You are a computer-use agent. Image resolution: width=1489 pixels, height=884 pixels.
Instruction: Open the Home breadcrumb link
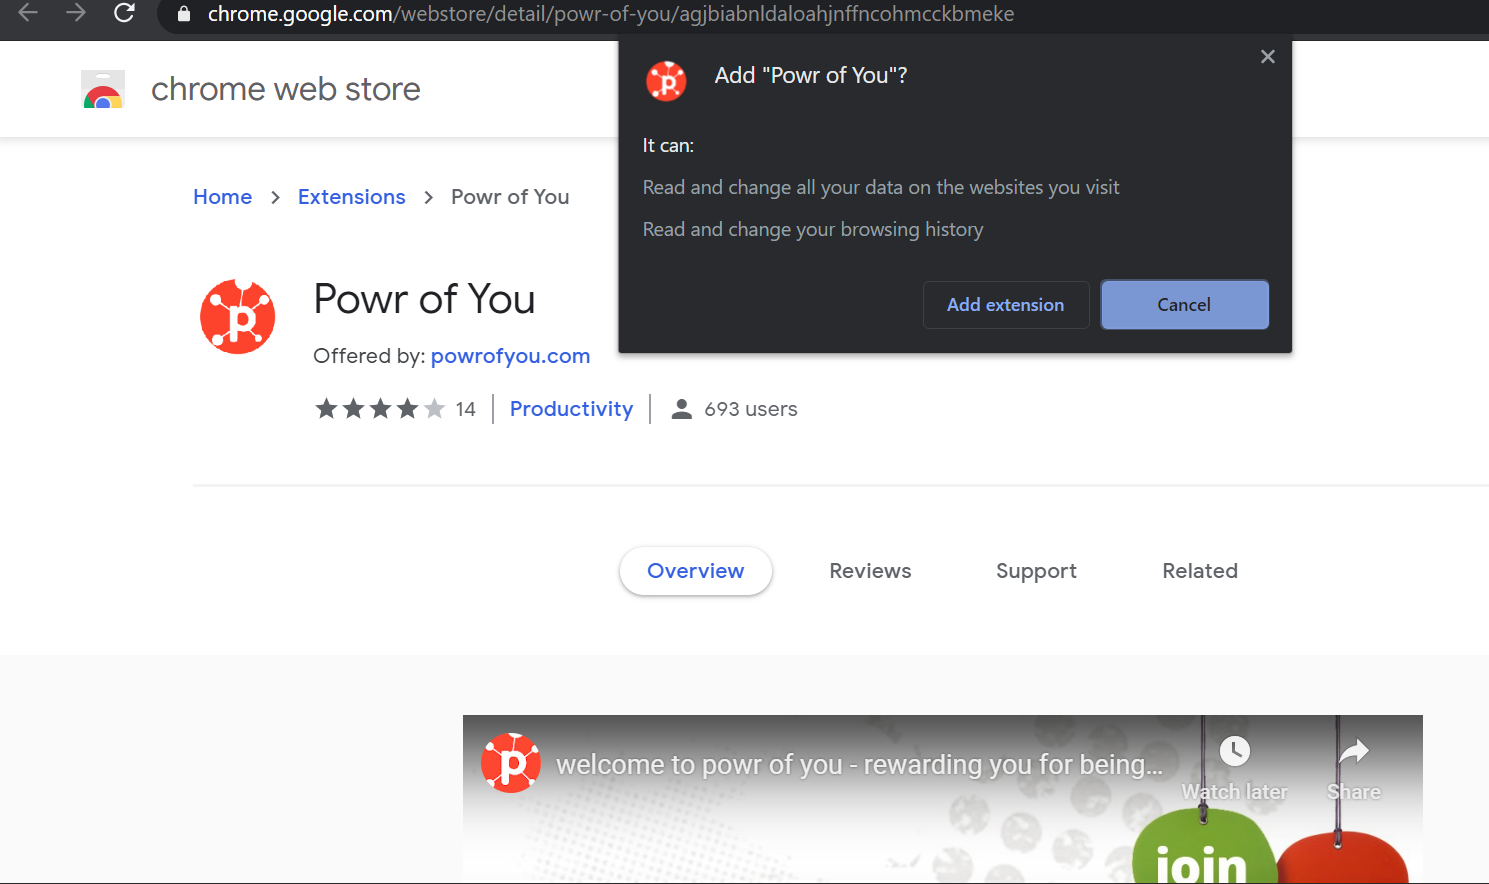tap(223, 197)
